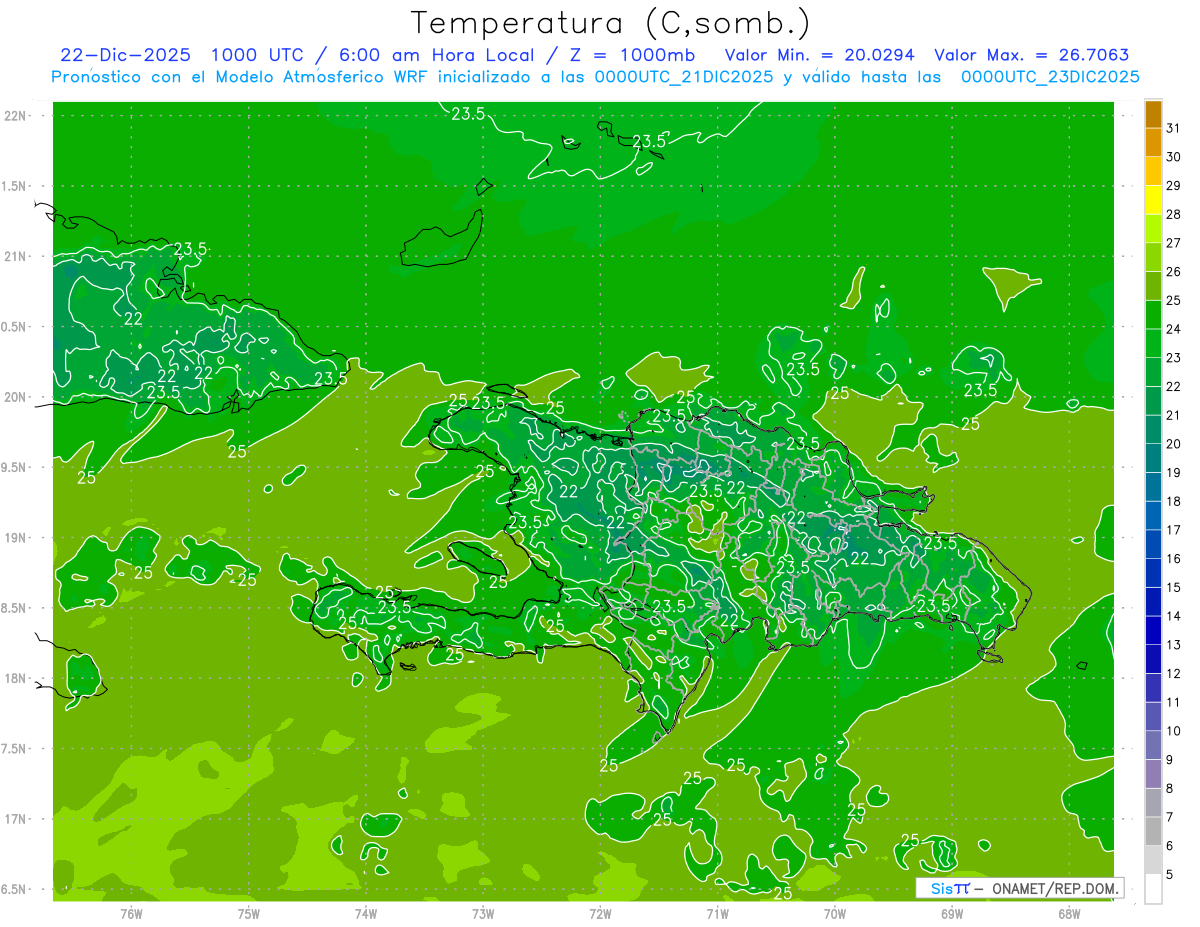Screen dimensions: 1200x927
Task: Click the "Sistπ" logo text
Action: point(950,888)
